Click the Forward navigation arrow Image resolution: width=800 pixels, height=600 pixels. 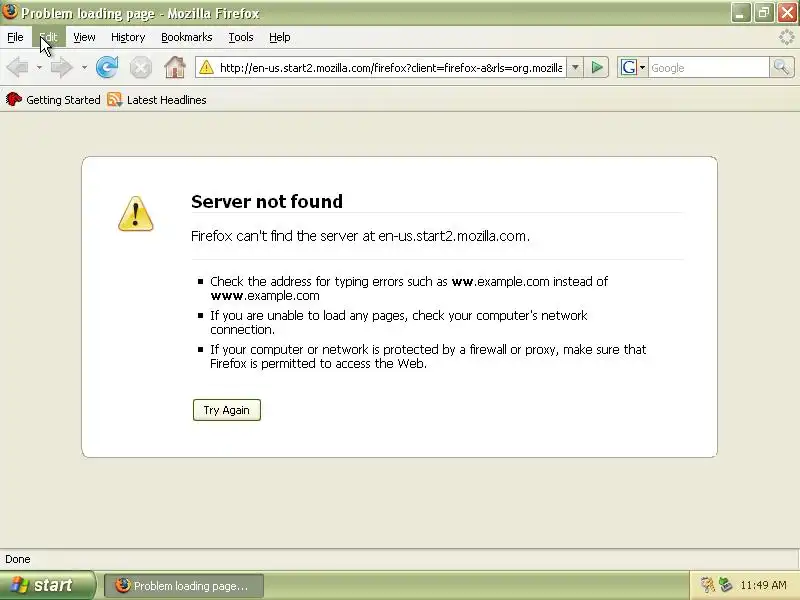click(x=61, y=67)
